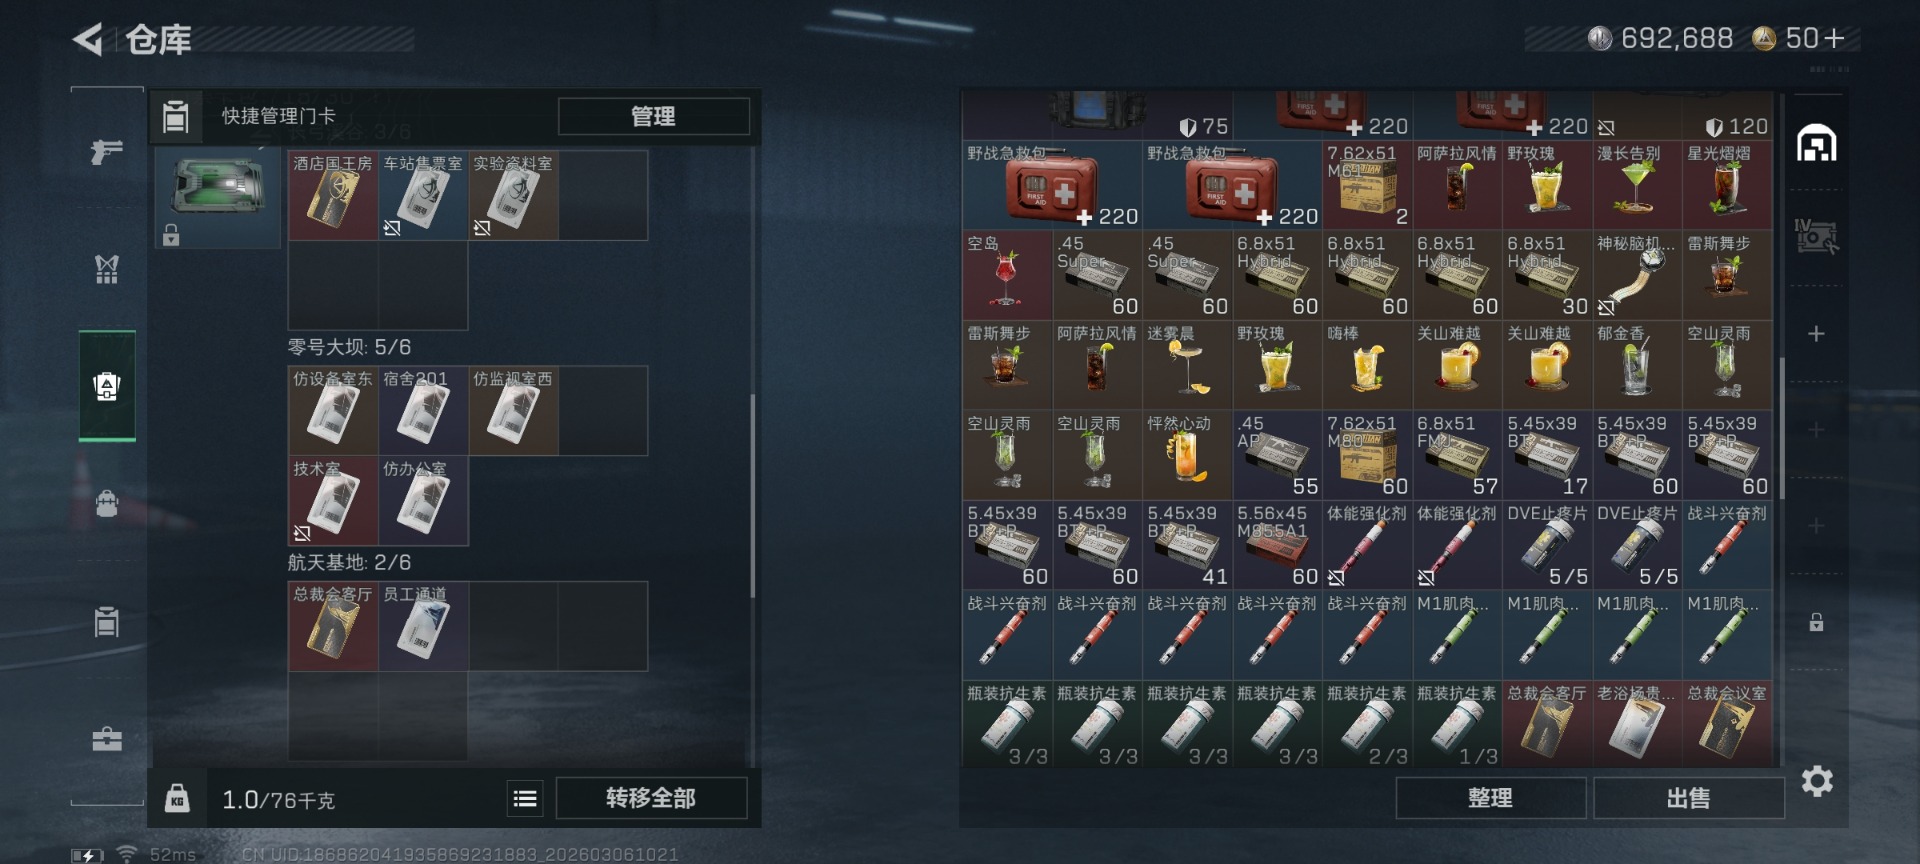
Task: Click the 整理 sort button
Action: (1490, 798)
